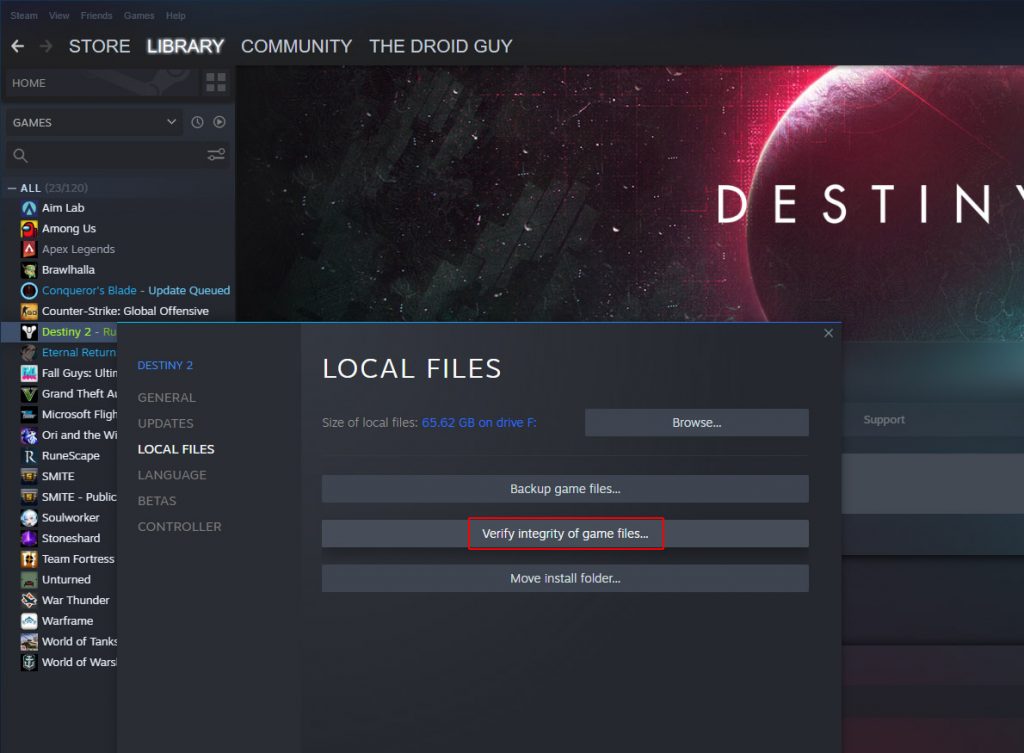Open the Help menu
The image size is (1024, 753).
pos(176,16)
